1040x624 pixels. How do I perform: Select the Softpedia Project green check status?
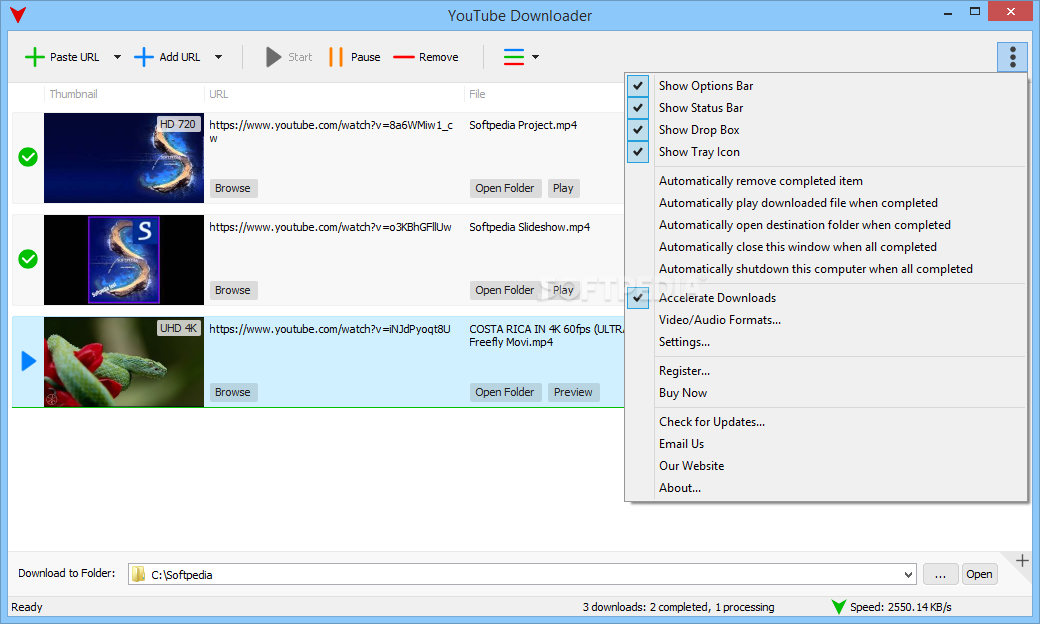coord(28,157)
